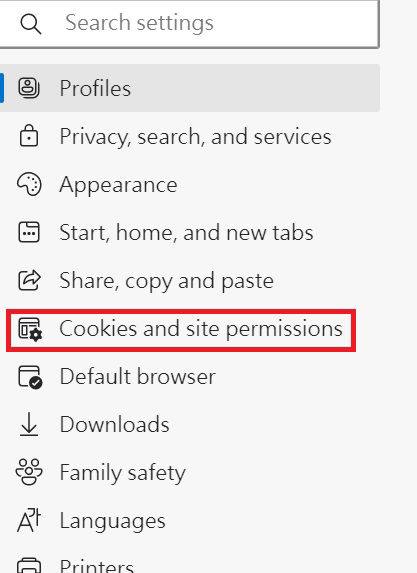Click the Appearance palette icon
Image resolution: width=417 pixels, height=573 pixels.
(x=29, y=184)
